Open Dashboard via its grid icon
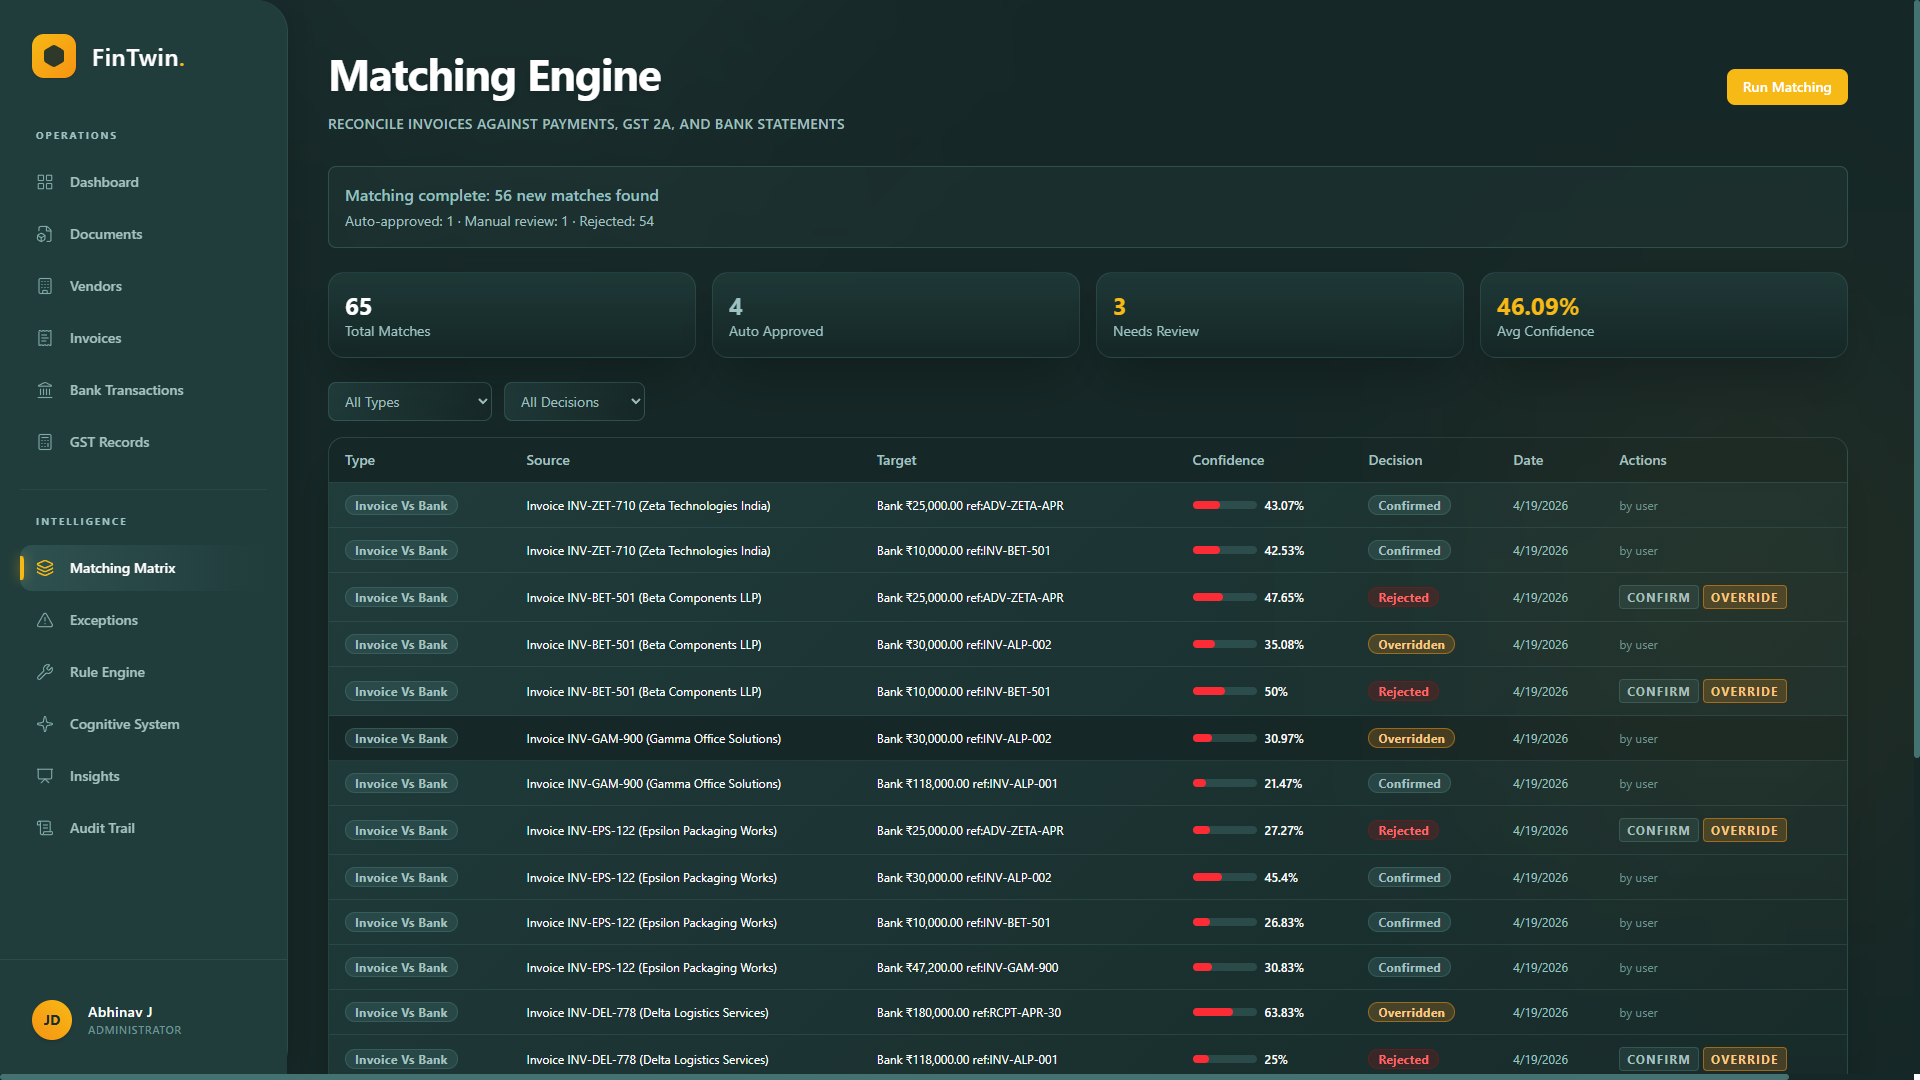This screenshot has height=1080, width=1920. 45,182
